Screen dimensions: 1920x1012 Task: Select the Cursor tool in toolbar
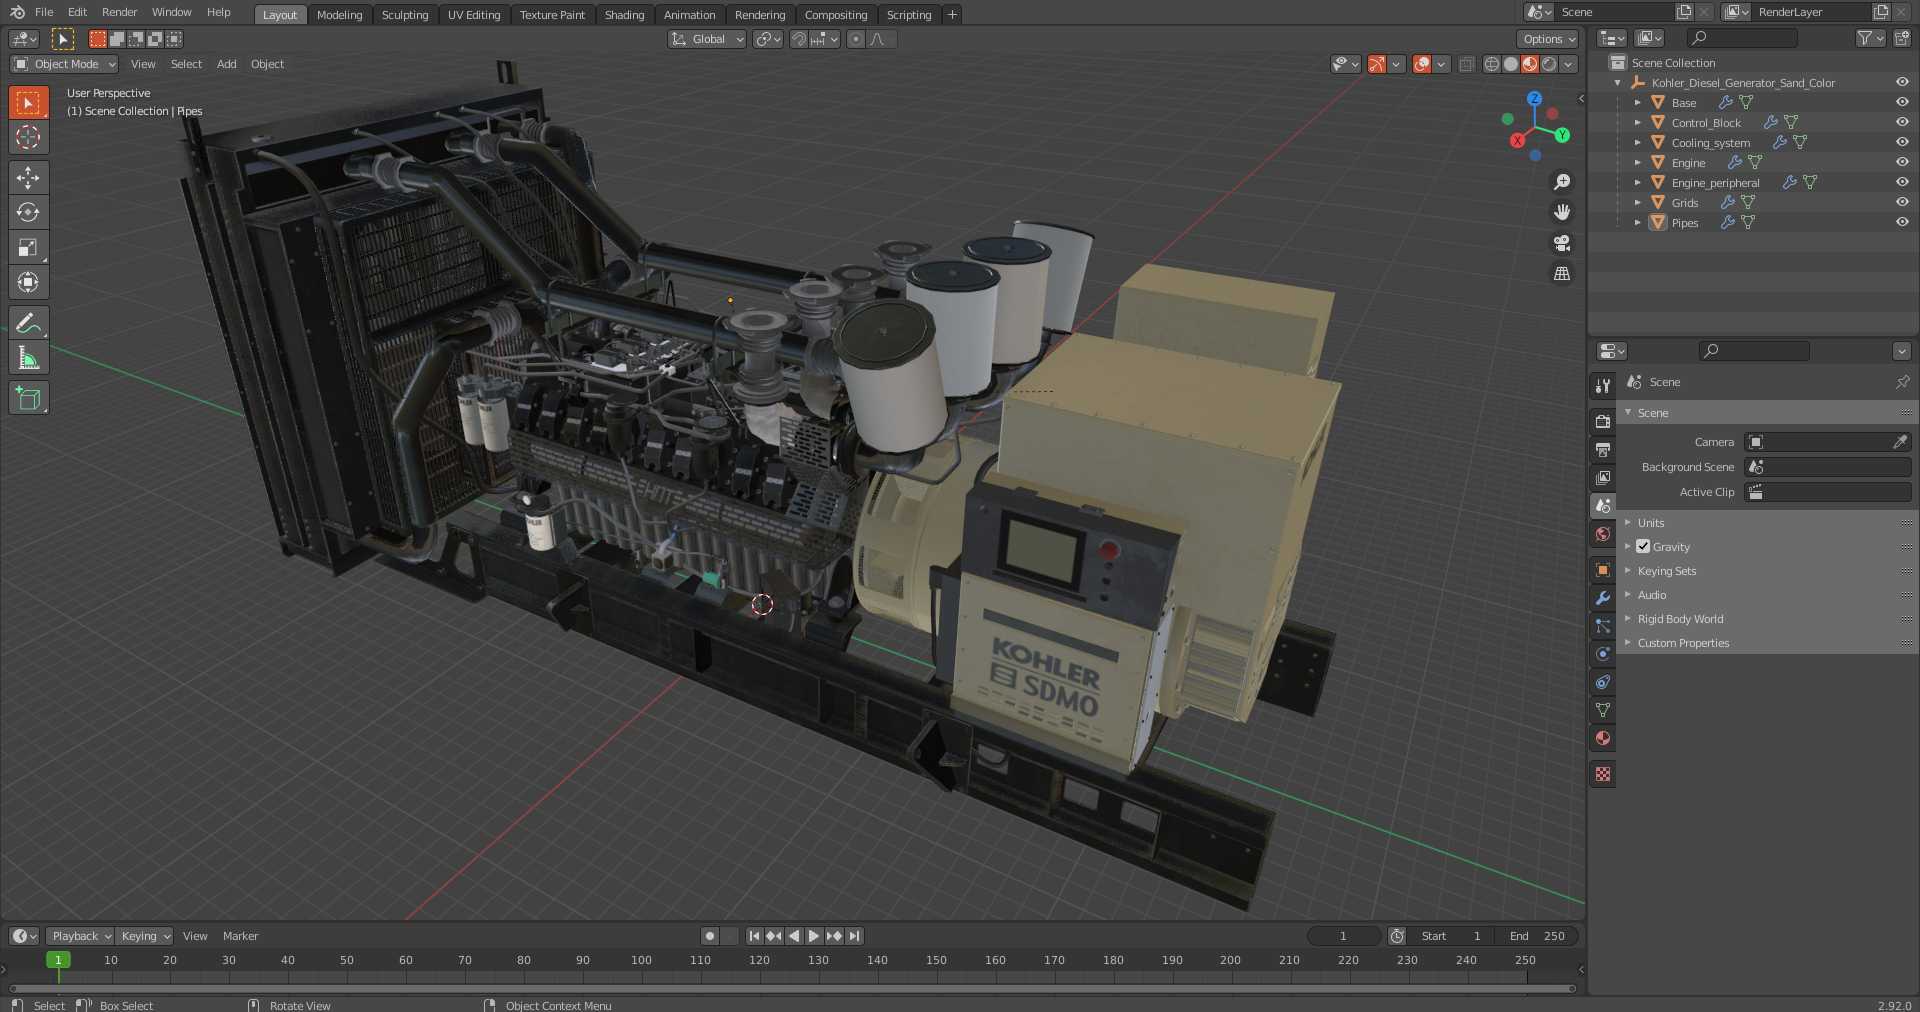(x=28, y=137)
